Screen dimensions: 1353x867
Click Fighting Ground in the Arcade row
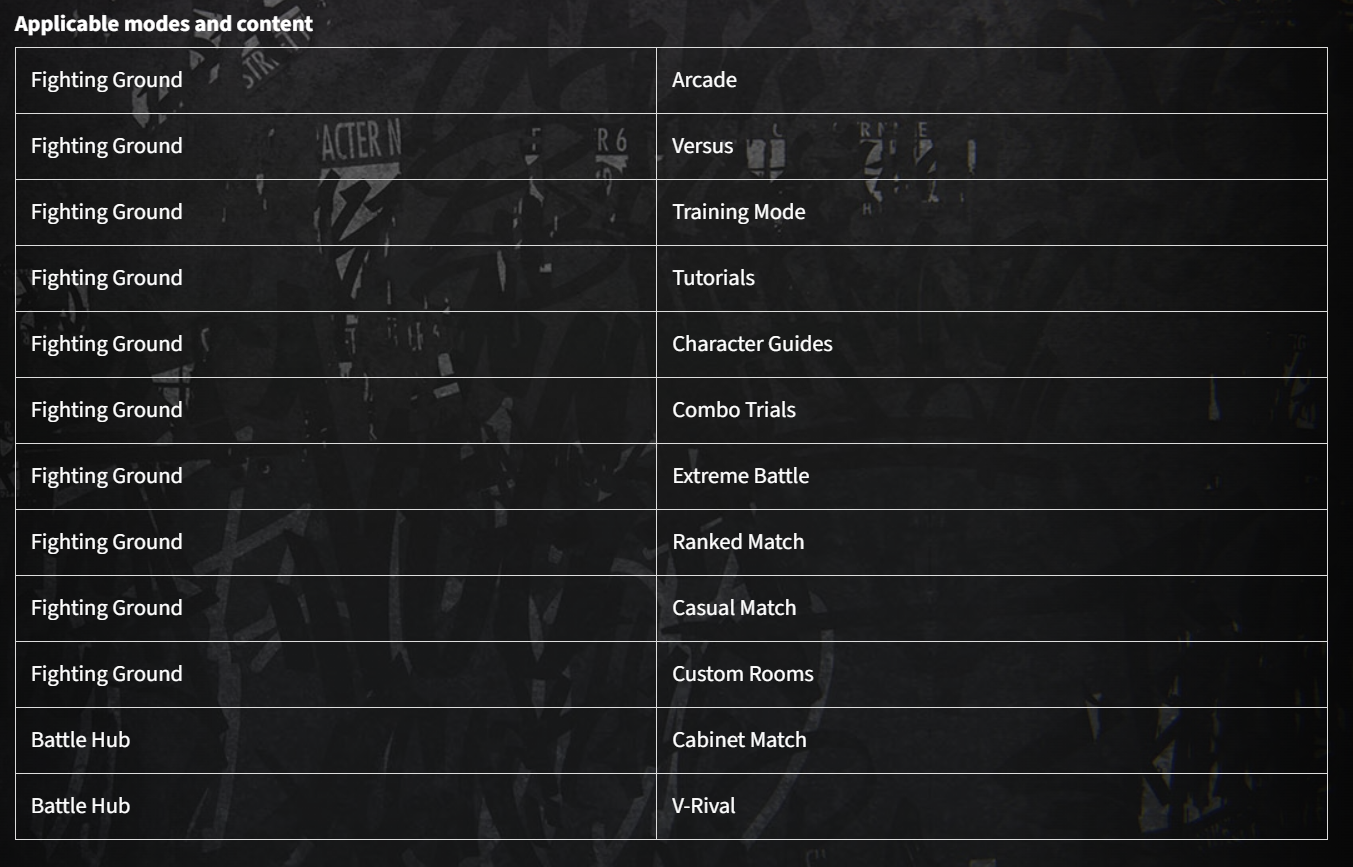(x=106, y=80)
